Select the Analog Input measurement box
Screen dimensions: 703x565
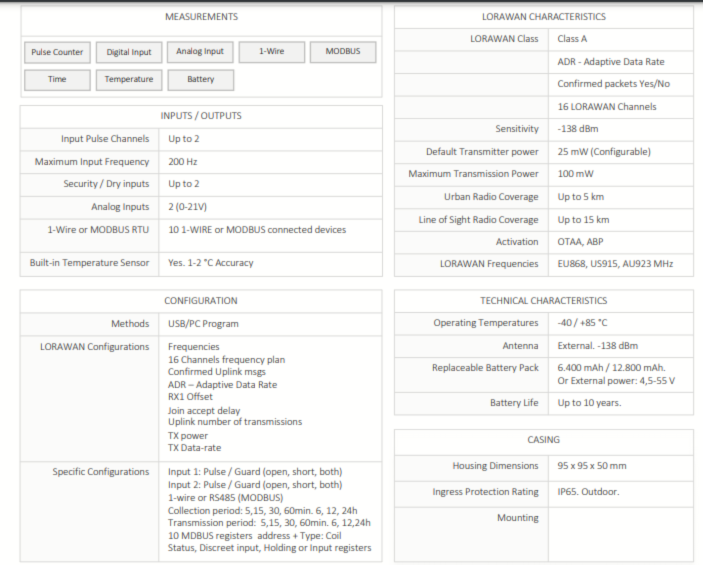[200, 52]
